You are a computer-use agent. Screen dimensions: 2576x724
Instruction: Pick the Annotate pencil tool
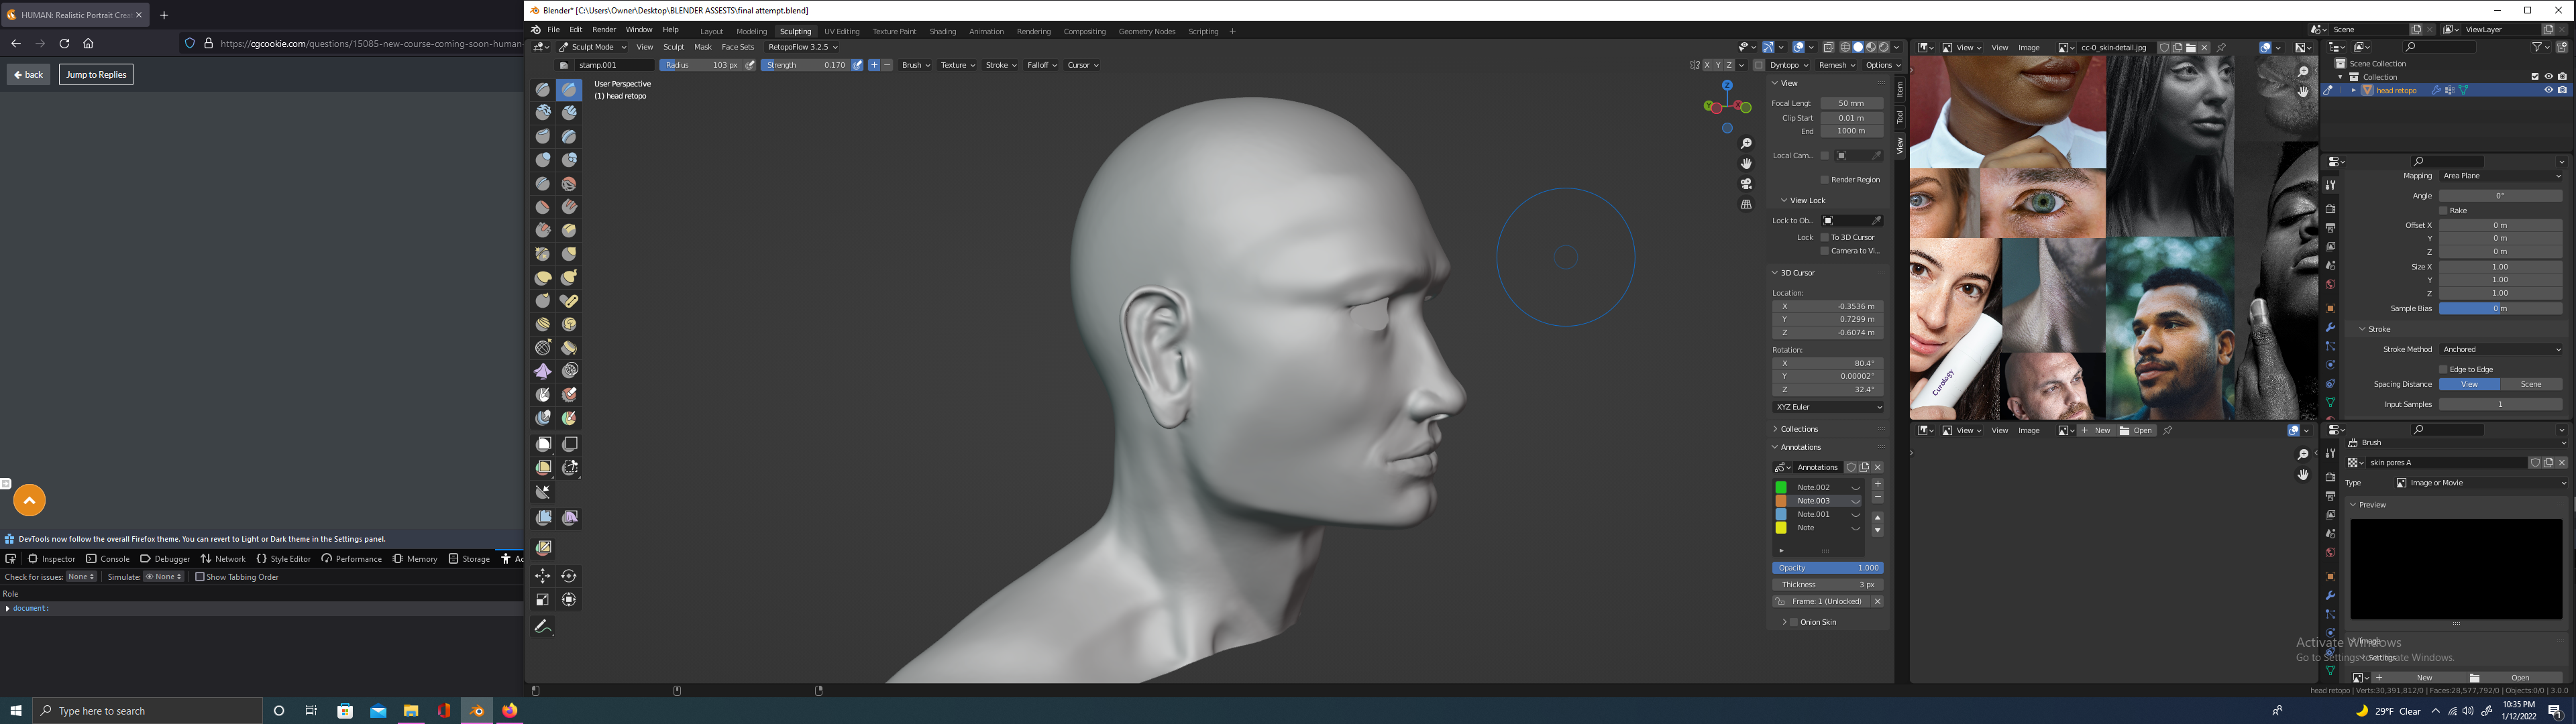point(543,626)
